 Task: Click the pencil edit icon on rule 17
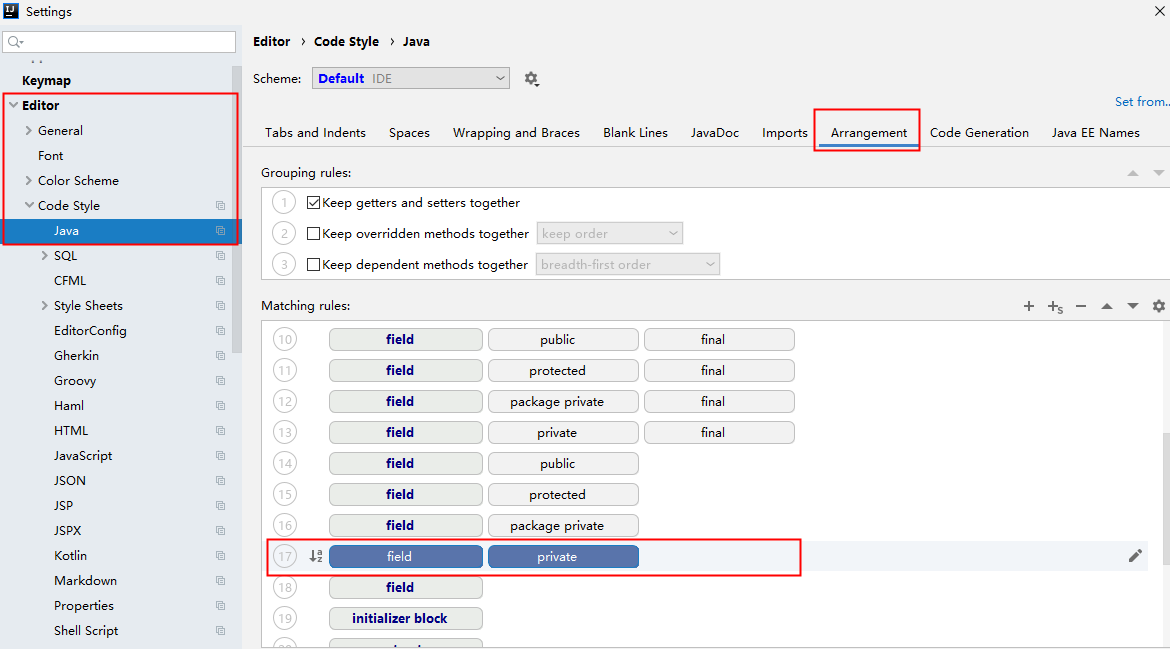point(1135,556)
